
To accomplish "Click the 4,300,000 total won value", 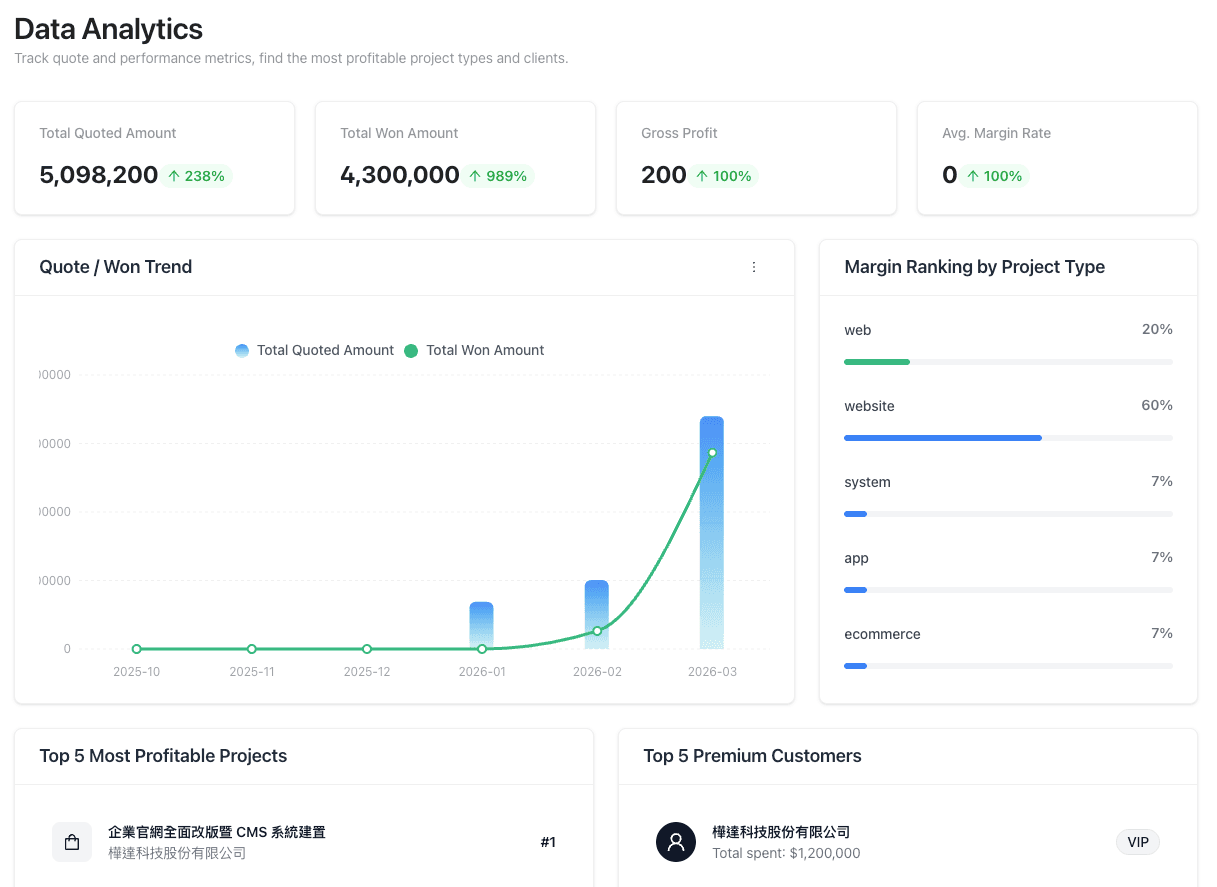I will (400, 176).
